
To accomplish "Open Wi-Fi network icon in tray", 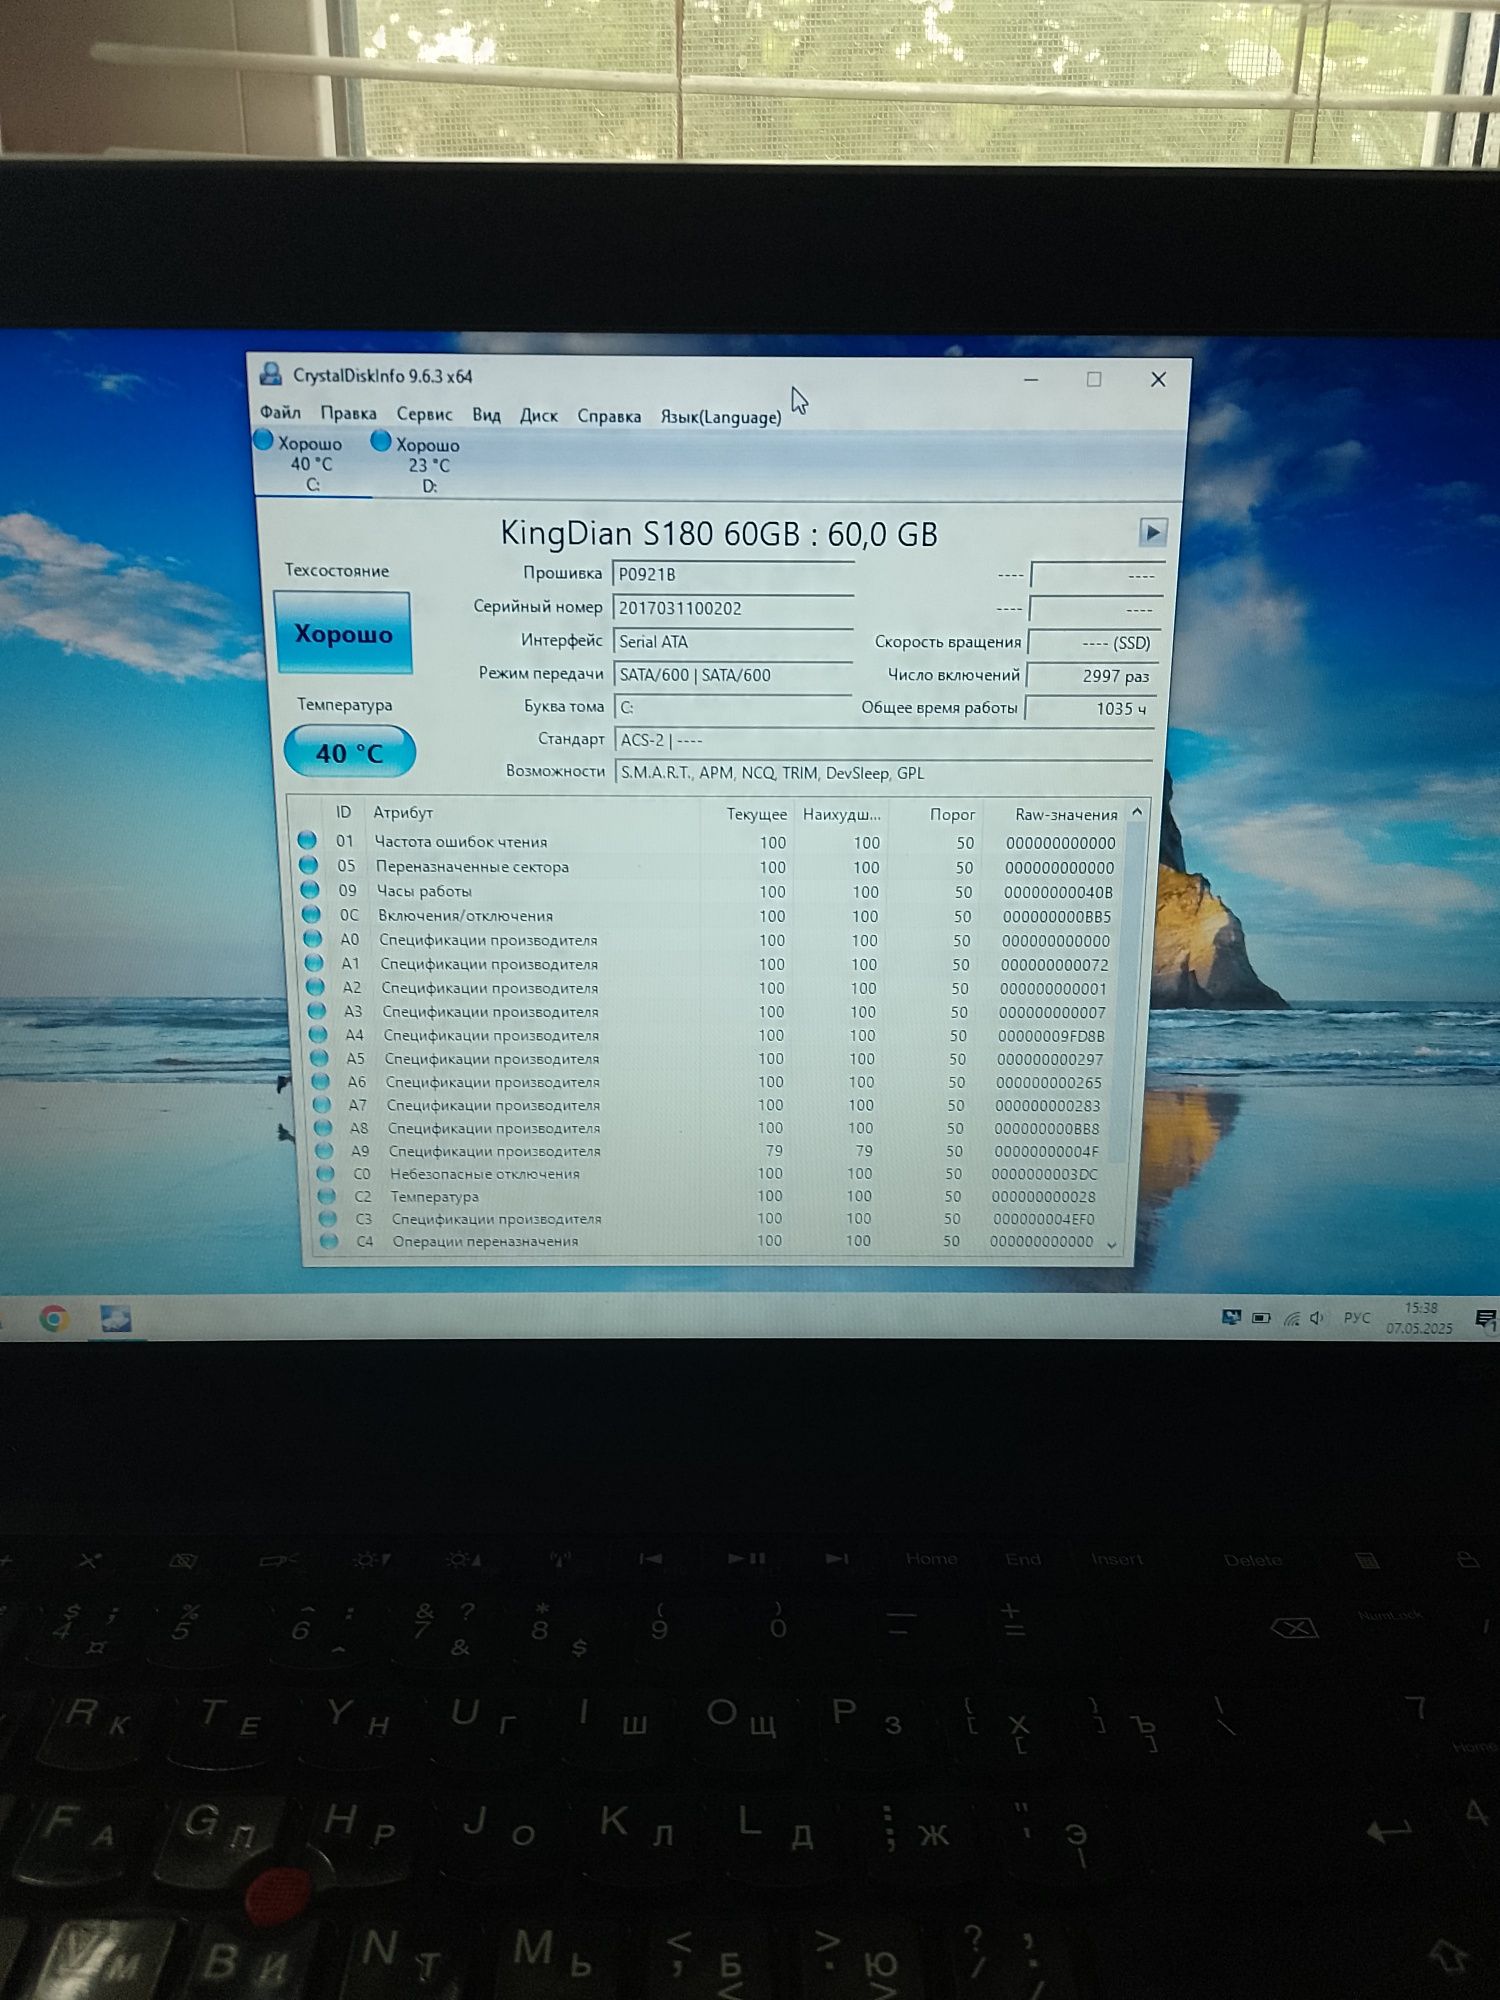I will (1291, 1319).
